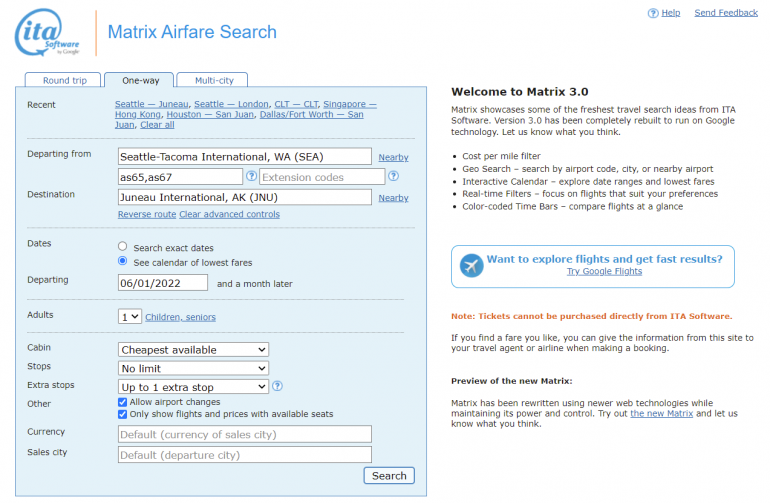Select the Search exact dates option
The width and height of the screenshot is (770, 503).
coord(123,247)
